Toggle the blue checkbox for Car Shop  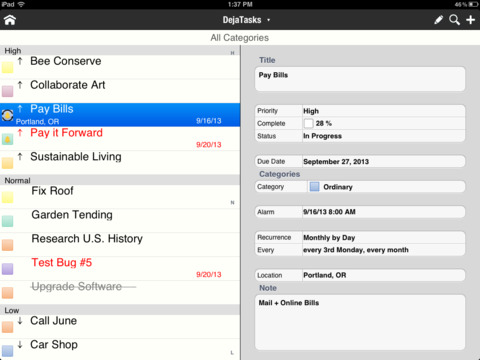7,351
